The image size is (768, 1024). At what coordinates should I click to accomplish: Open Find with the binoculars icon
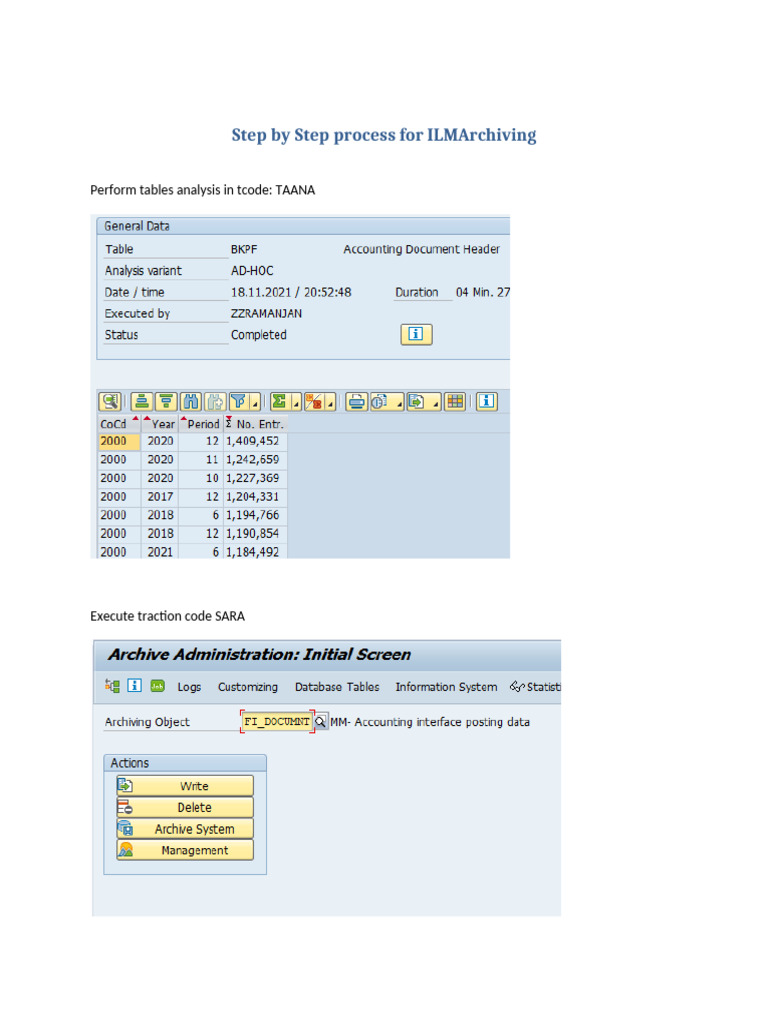(x=191, y=402)
